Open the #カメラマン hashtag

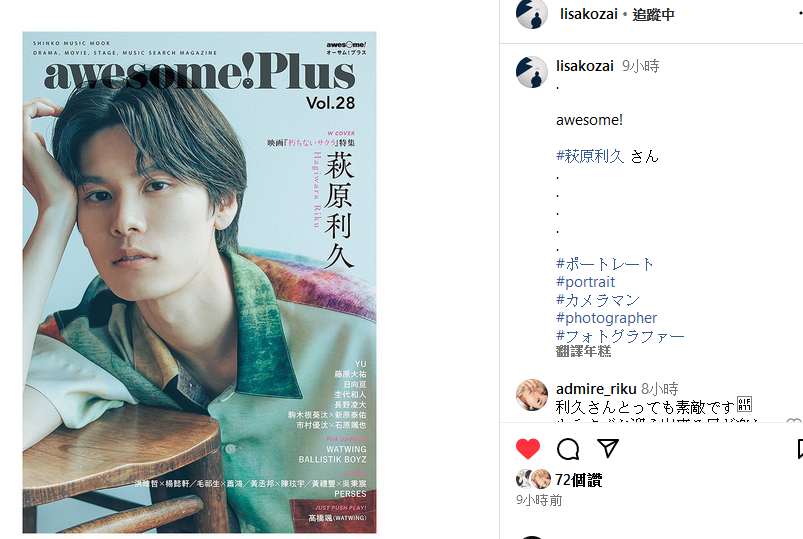(x=598, y=300)
